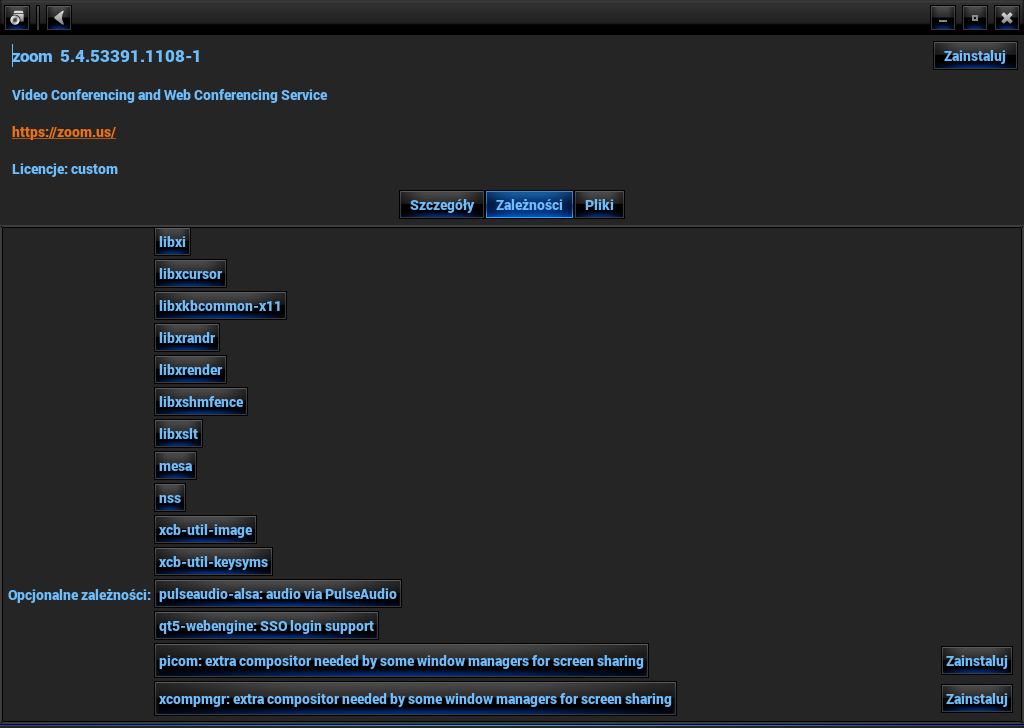This screenshot has width=1024, height=728.
Task: Switch to the Szczegóły tab
Action: [441, 205]
